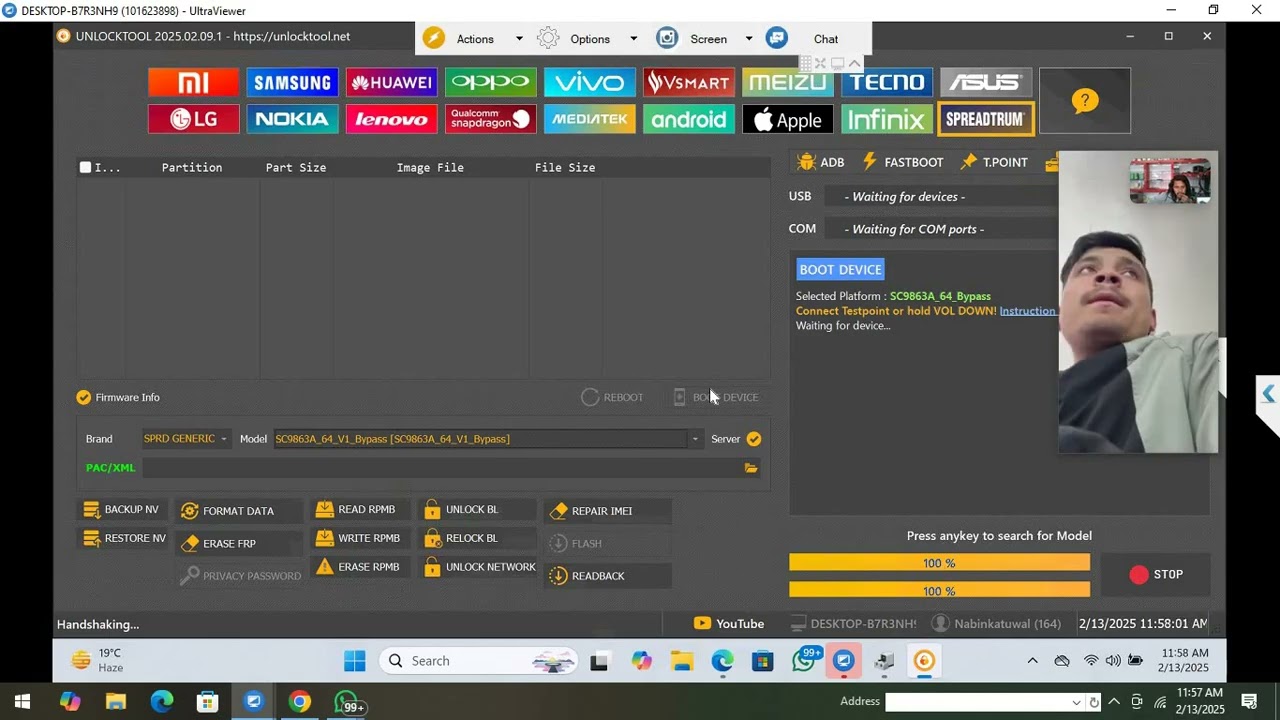Select the Vsmart brand logo
This screenshot has width=1280, height=720.
click(688, 82)
